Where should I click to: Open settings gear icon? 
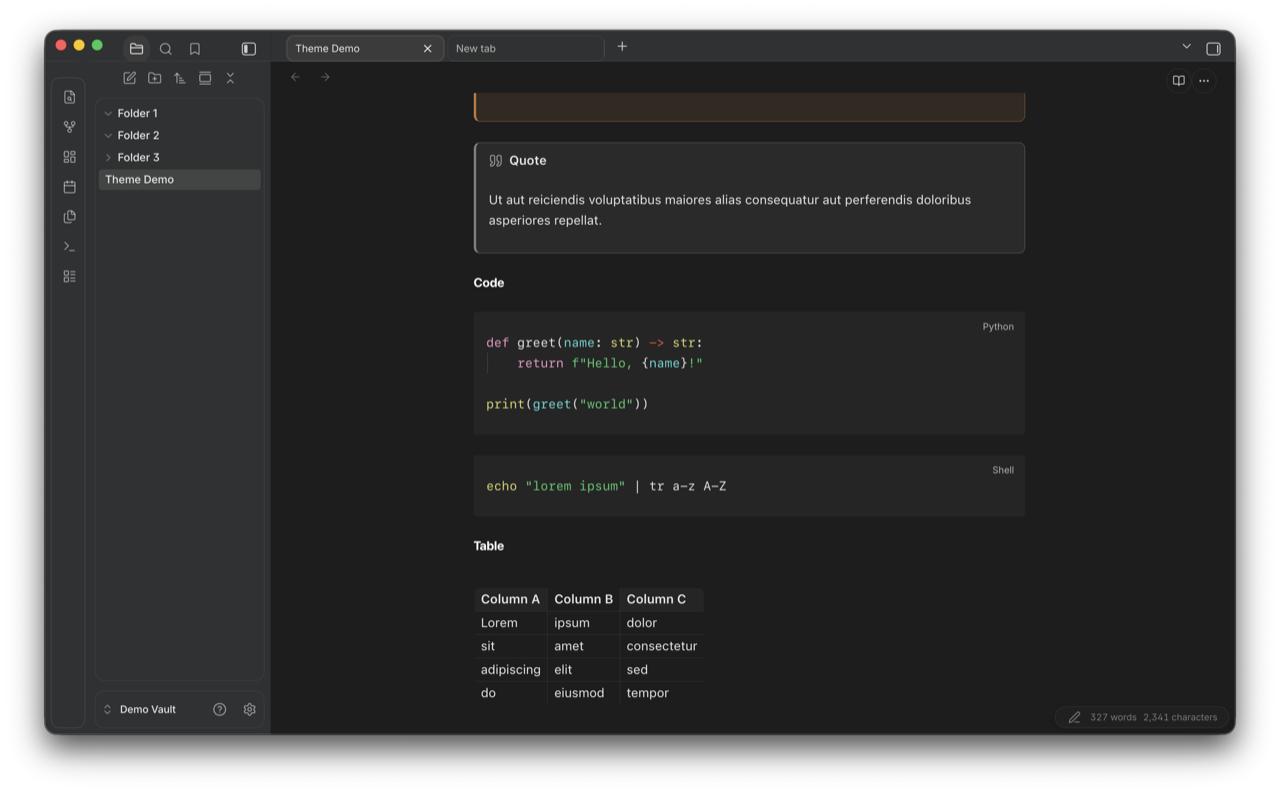[250, 709]
